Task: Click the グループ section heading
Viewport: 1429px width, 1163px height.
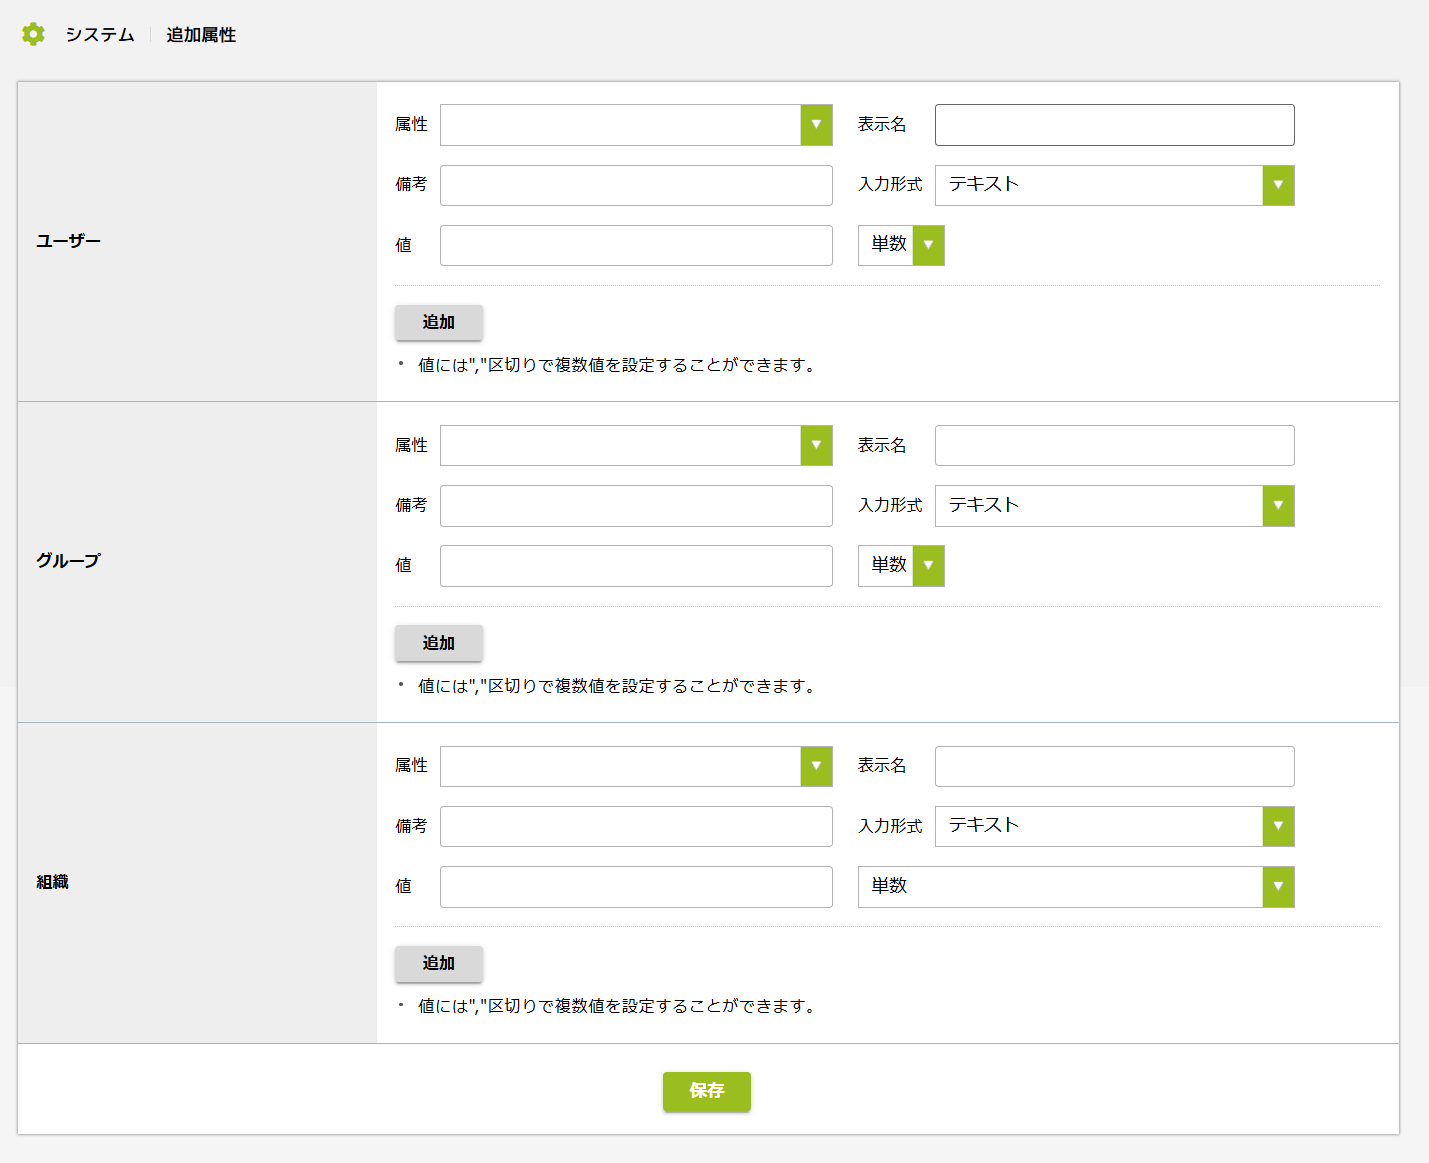Action: (x=68, y=561)
